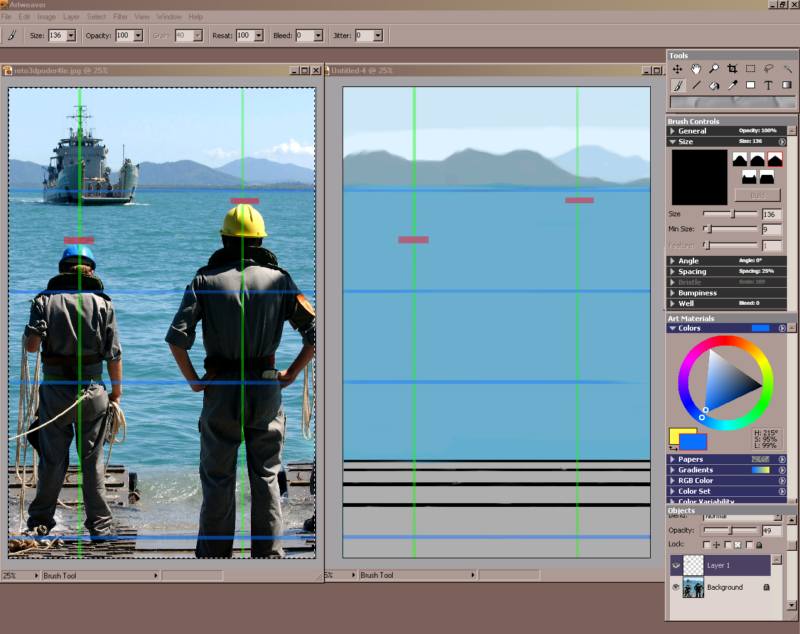Swap foreground and background colors
The height and width of the screenshot is (634, 800).
(673, 448)
